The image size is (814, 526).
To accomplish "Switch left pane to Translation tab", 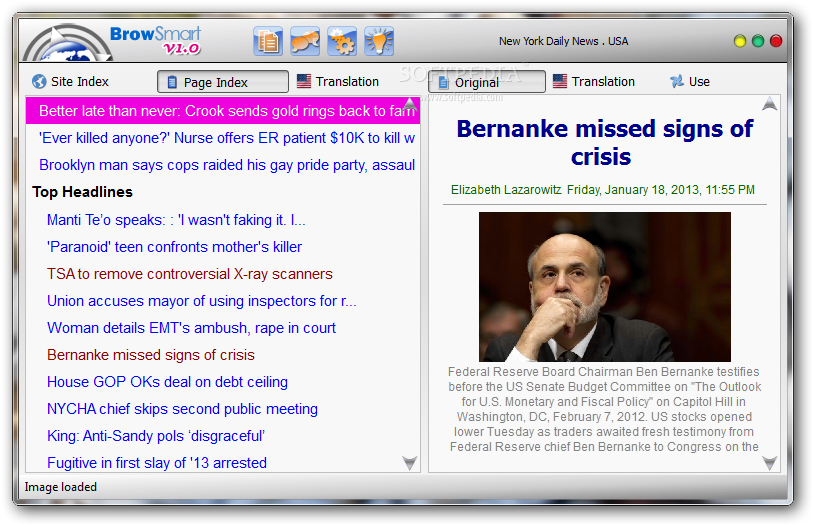I will (338, 82).
